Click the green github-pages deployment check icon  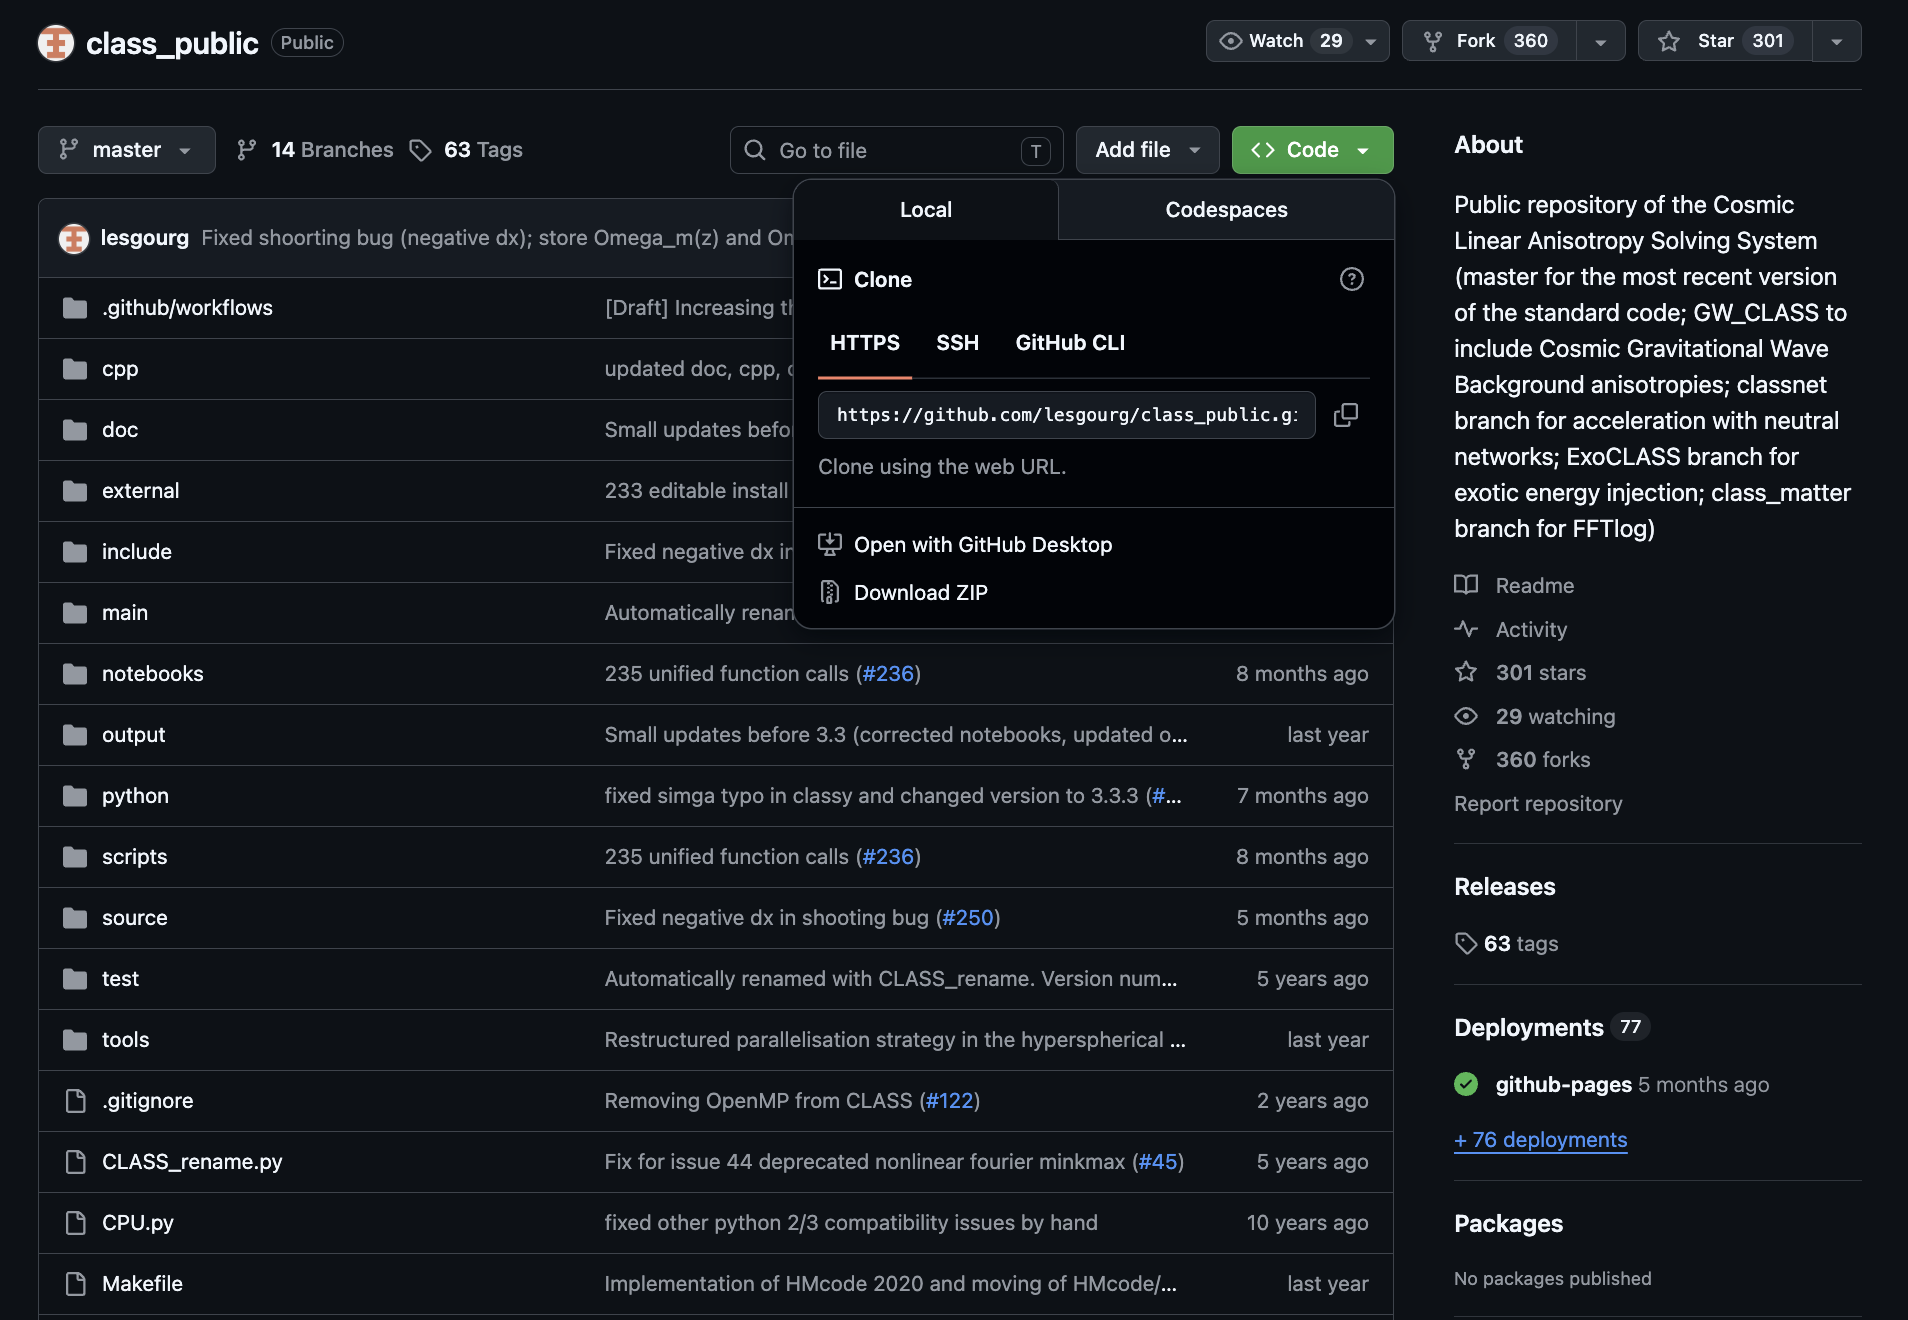[x=1466, y=1084]
